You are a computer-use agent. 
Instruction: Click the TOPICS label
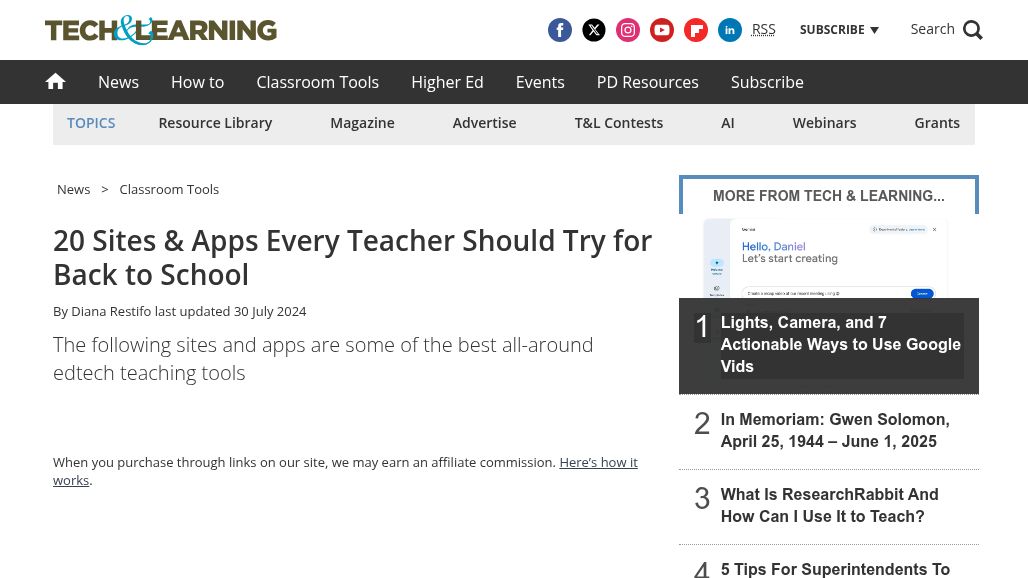91,123
